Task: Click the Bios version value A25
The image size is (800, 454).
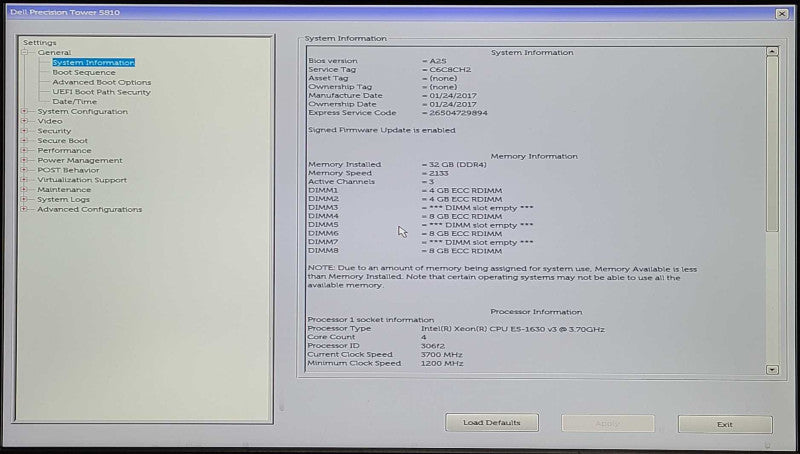Action: [x=438, y=61]
